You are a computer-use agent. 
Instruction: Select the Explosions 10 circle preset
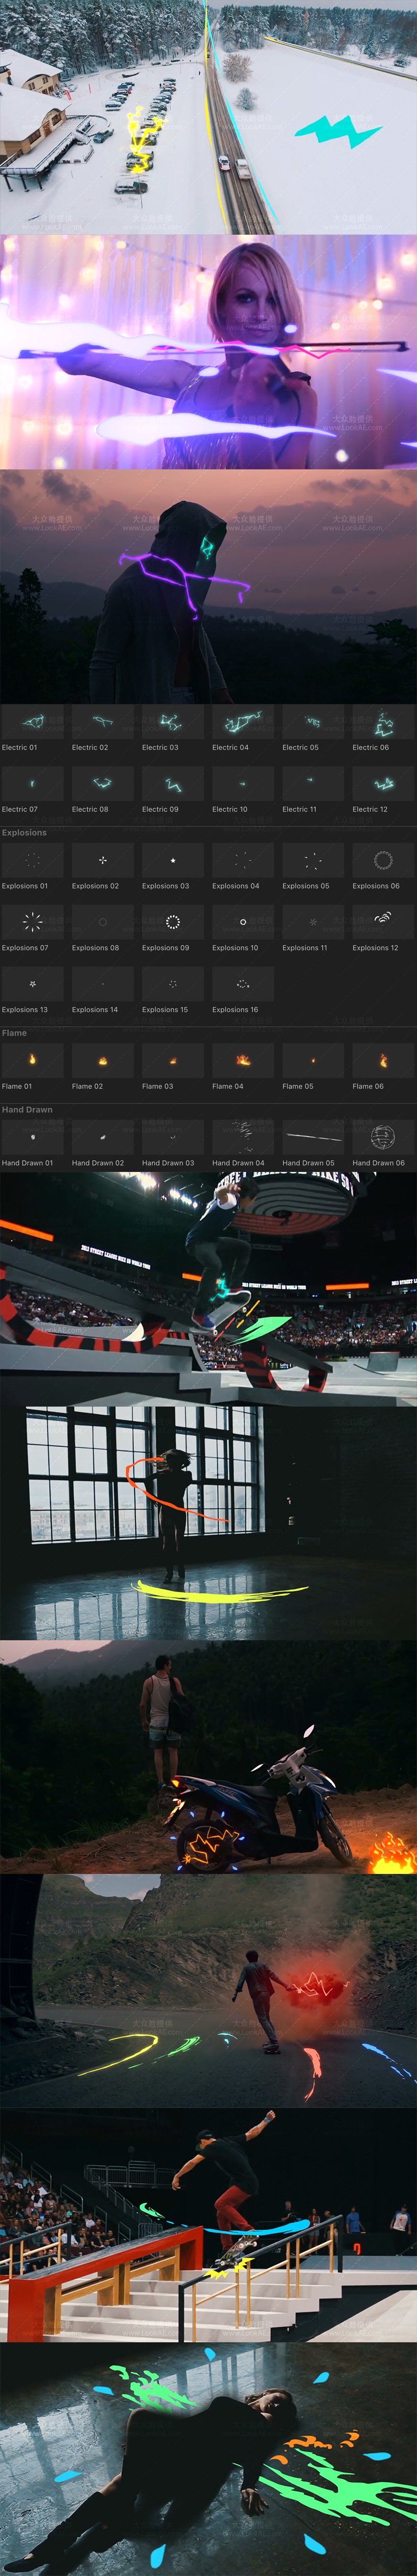[x=243, y=922]
